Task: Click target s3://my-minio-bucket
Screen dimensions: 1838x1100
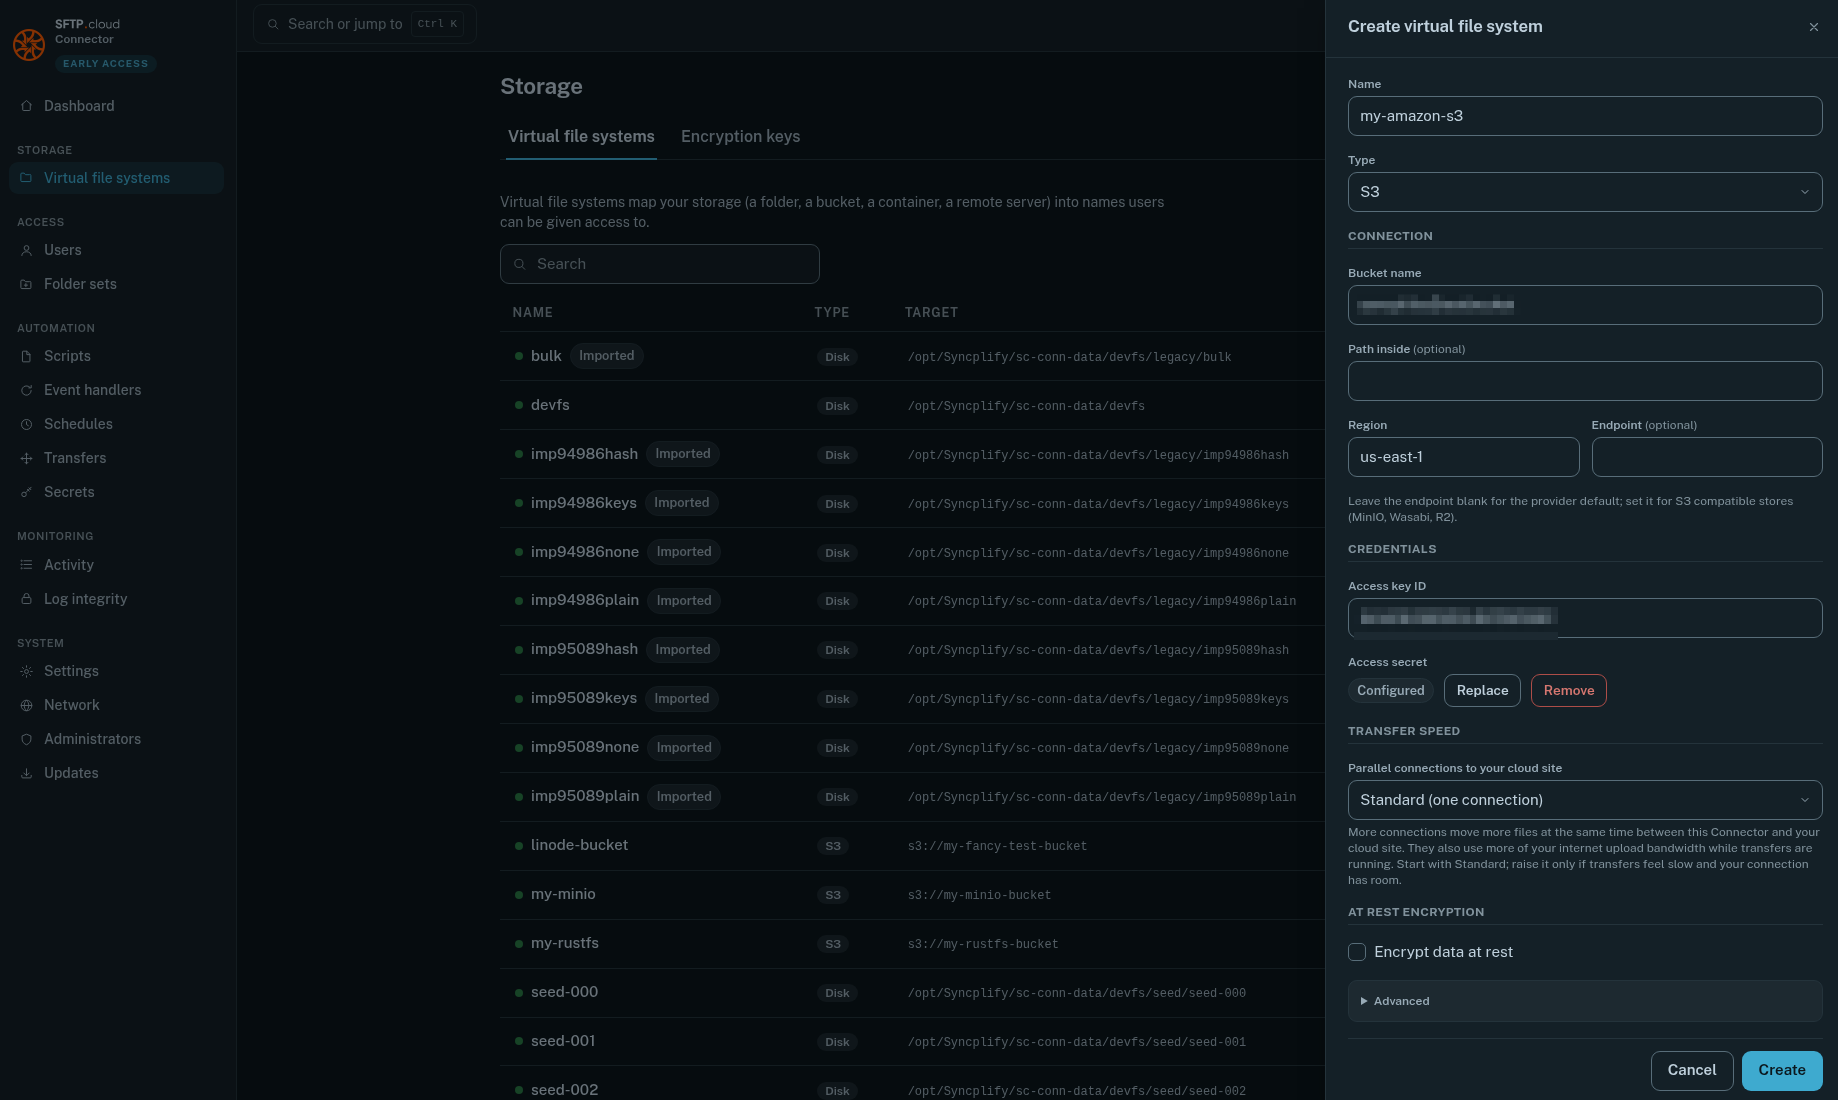Action: 979,895
